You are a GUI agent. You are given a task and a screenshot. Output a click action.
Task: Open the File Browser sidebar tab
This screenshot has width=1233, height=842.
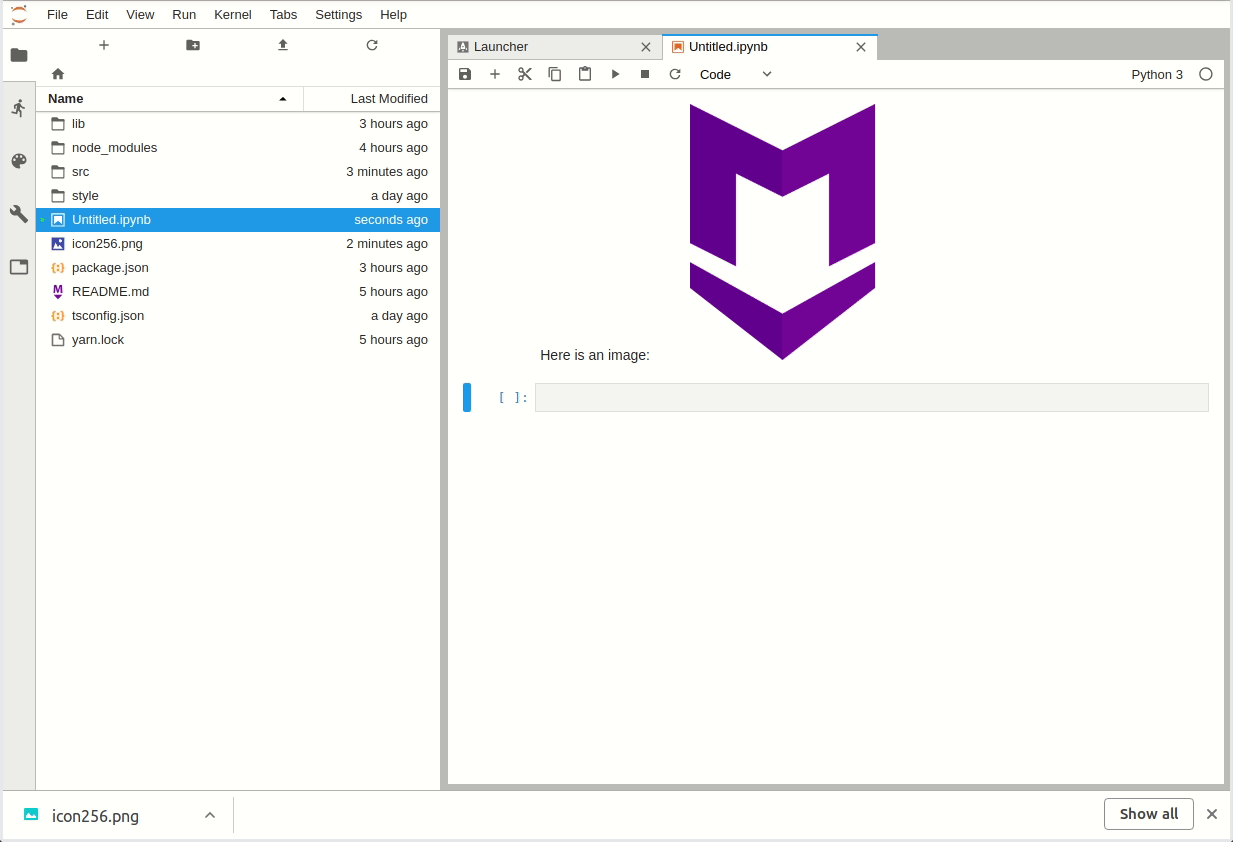tap(18, 55)
